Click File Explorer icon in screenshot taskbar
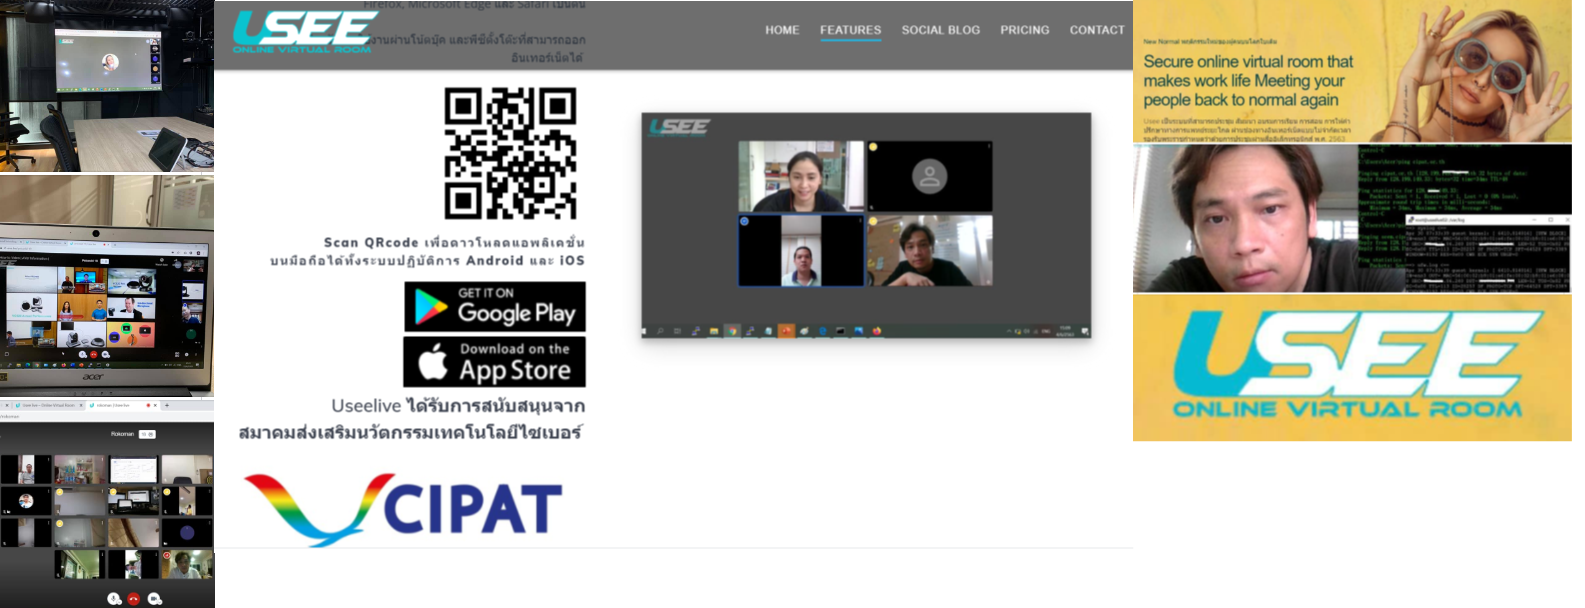 coord(714,331)
